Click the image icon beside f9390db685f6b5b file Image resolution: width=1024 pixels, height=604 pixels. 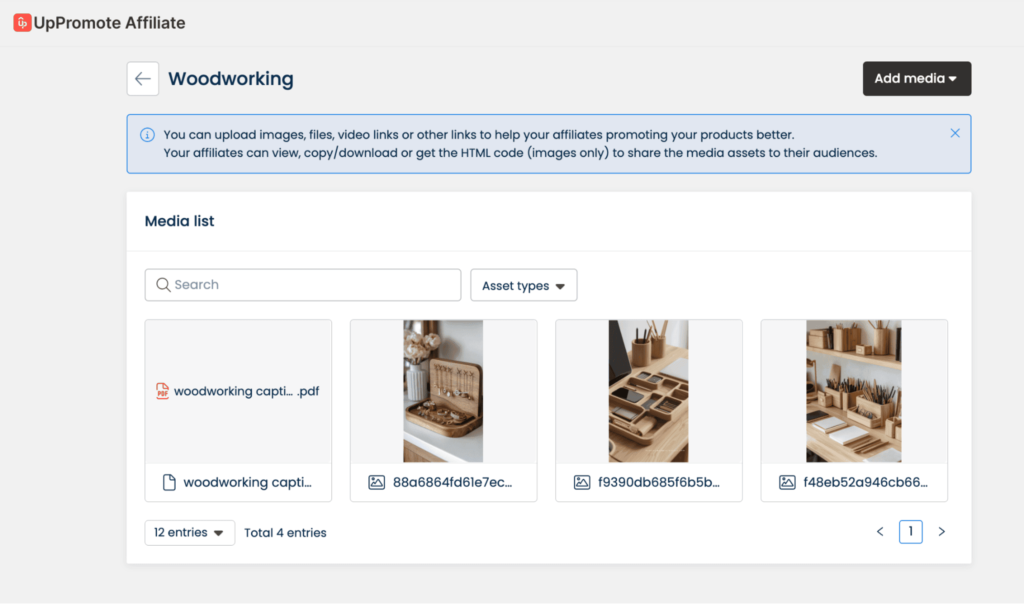point(582,482)
